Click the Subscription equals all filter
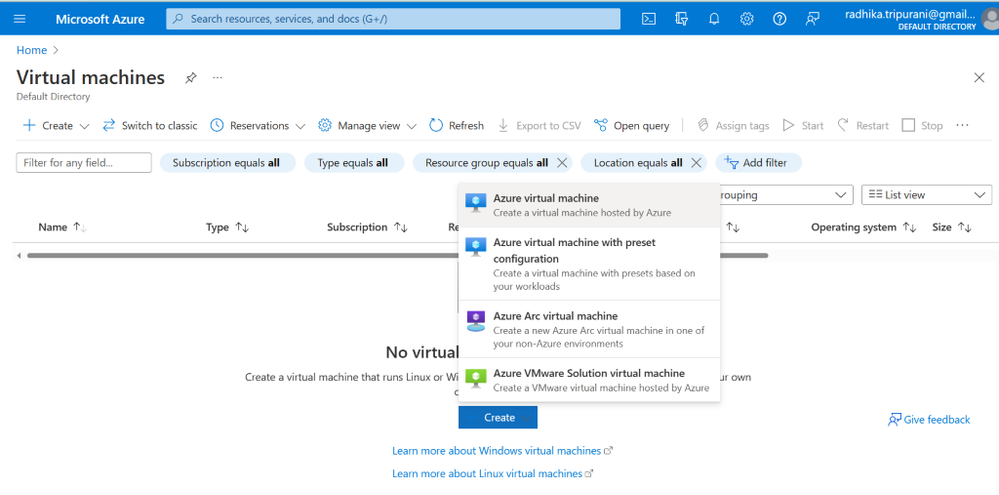 pyautogui.click(x=226, y=162)
